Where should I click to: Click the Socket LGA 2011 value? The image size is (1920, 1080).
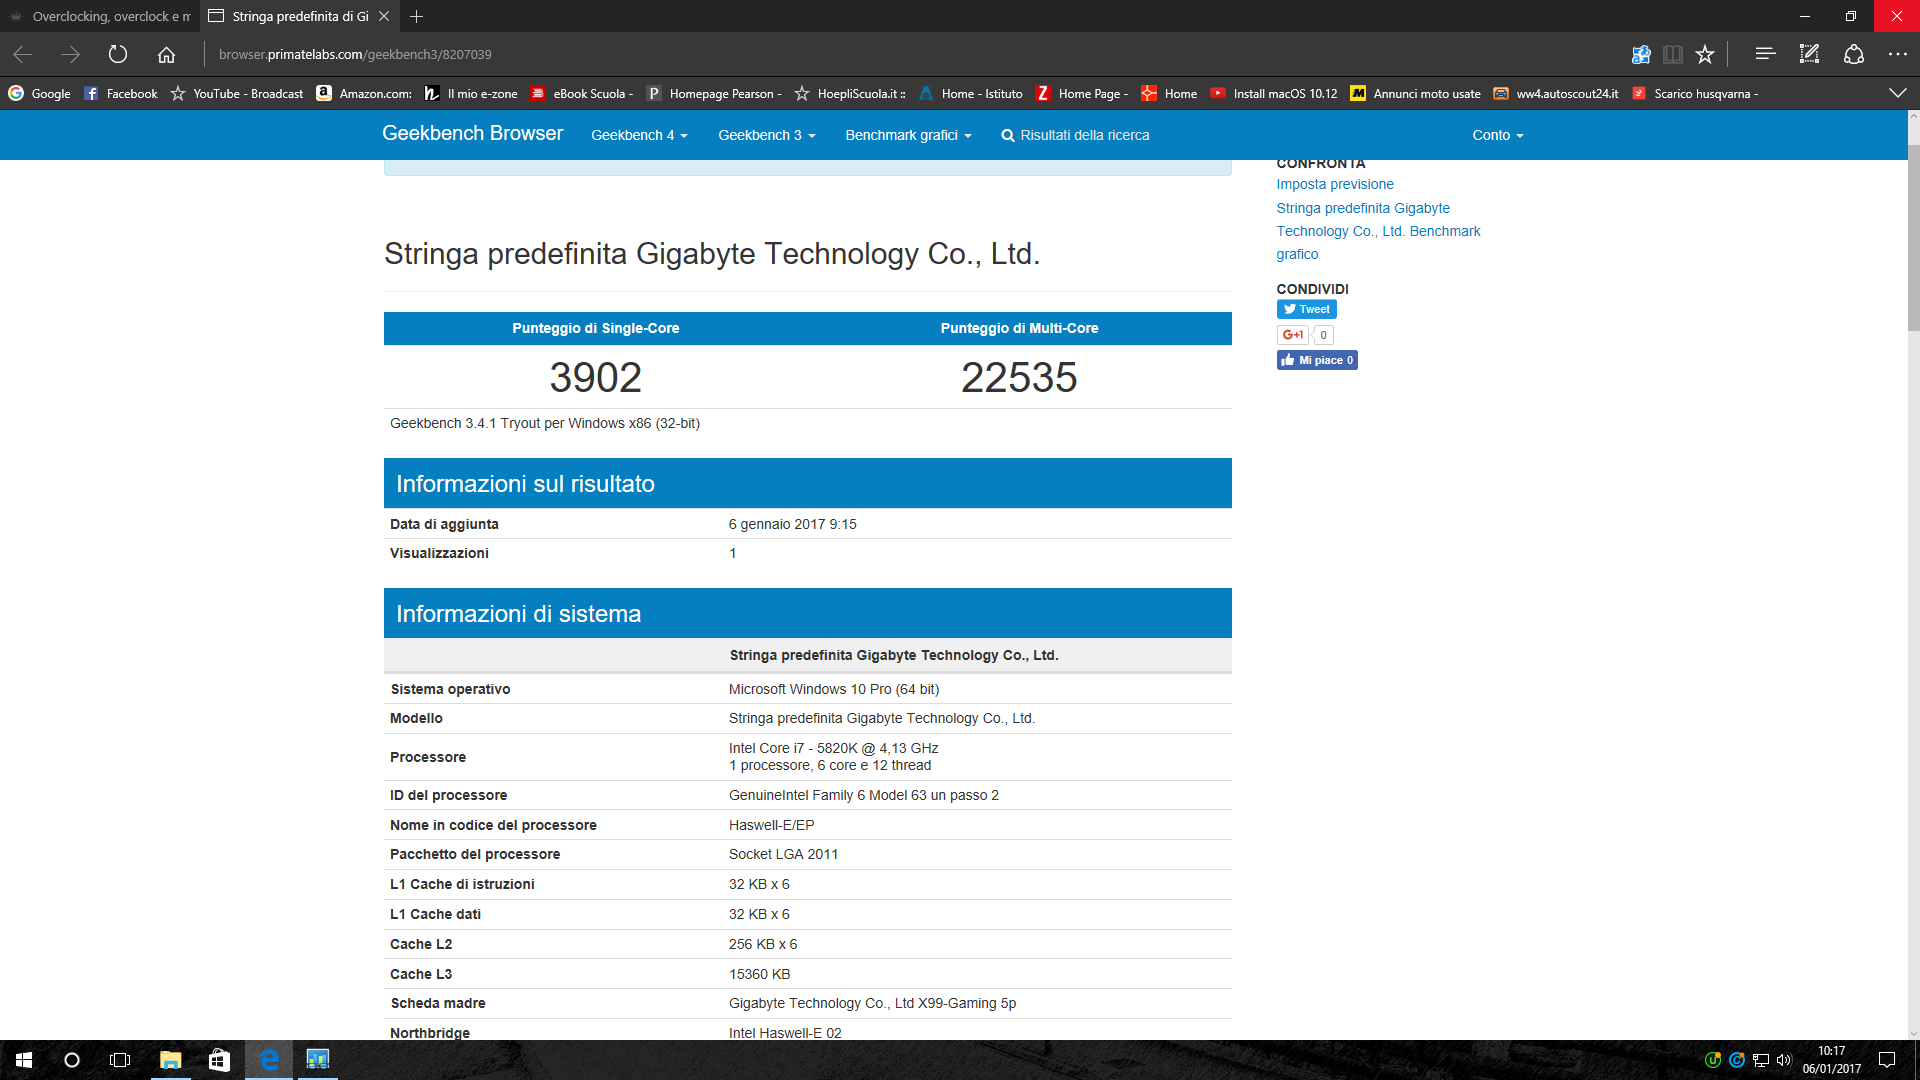pyautogui.click(x=783, y=855)
